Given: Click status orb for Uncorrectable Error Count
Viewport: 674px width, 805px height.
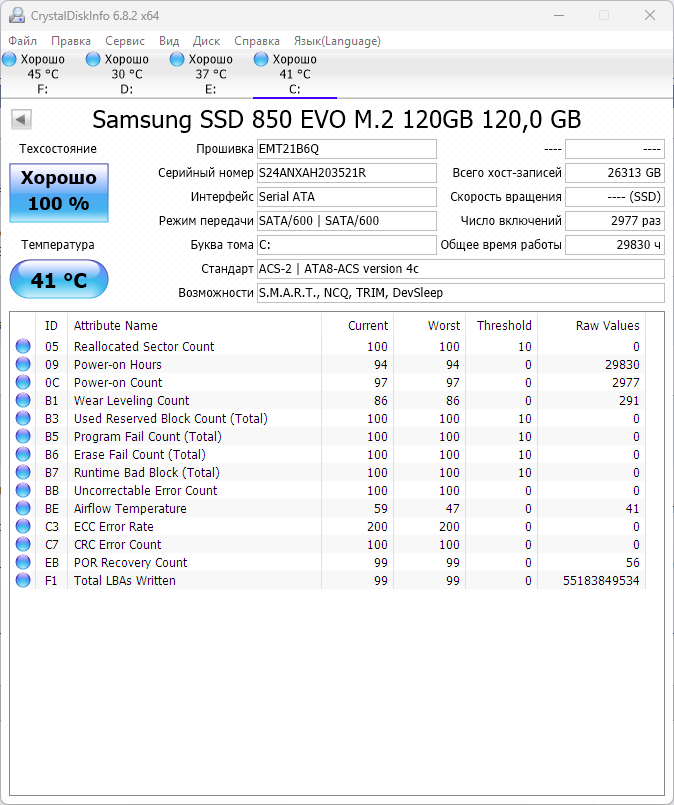Looking at the screenshot, I should (x=23, y=490).
